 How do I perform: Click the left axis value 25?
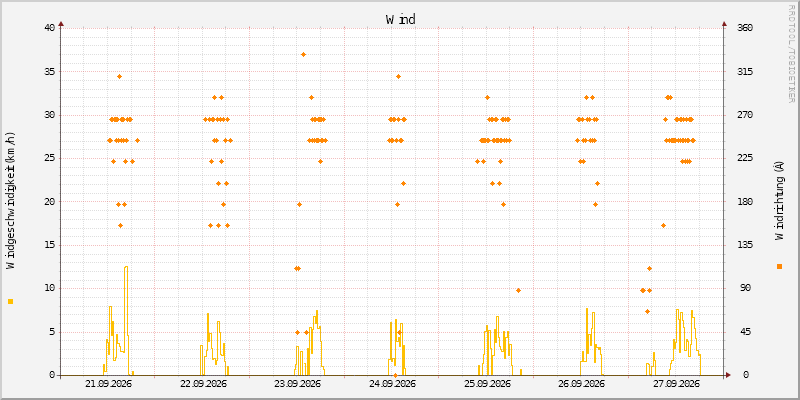[x=49, y=158]
